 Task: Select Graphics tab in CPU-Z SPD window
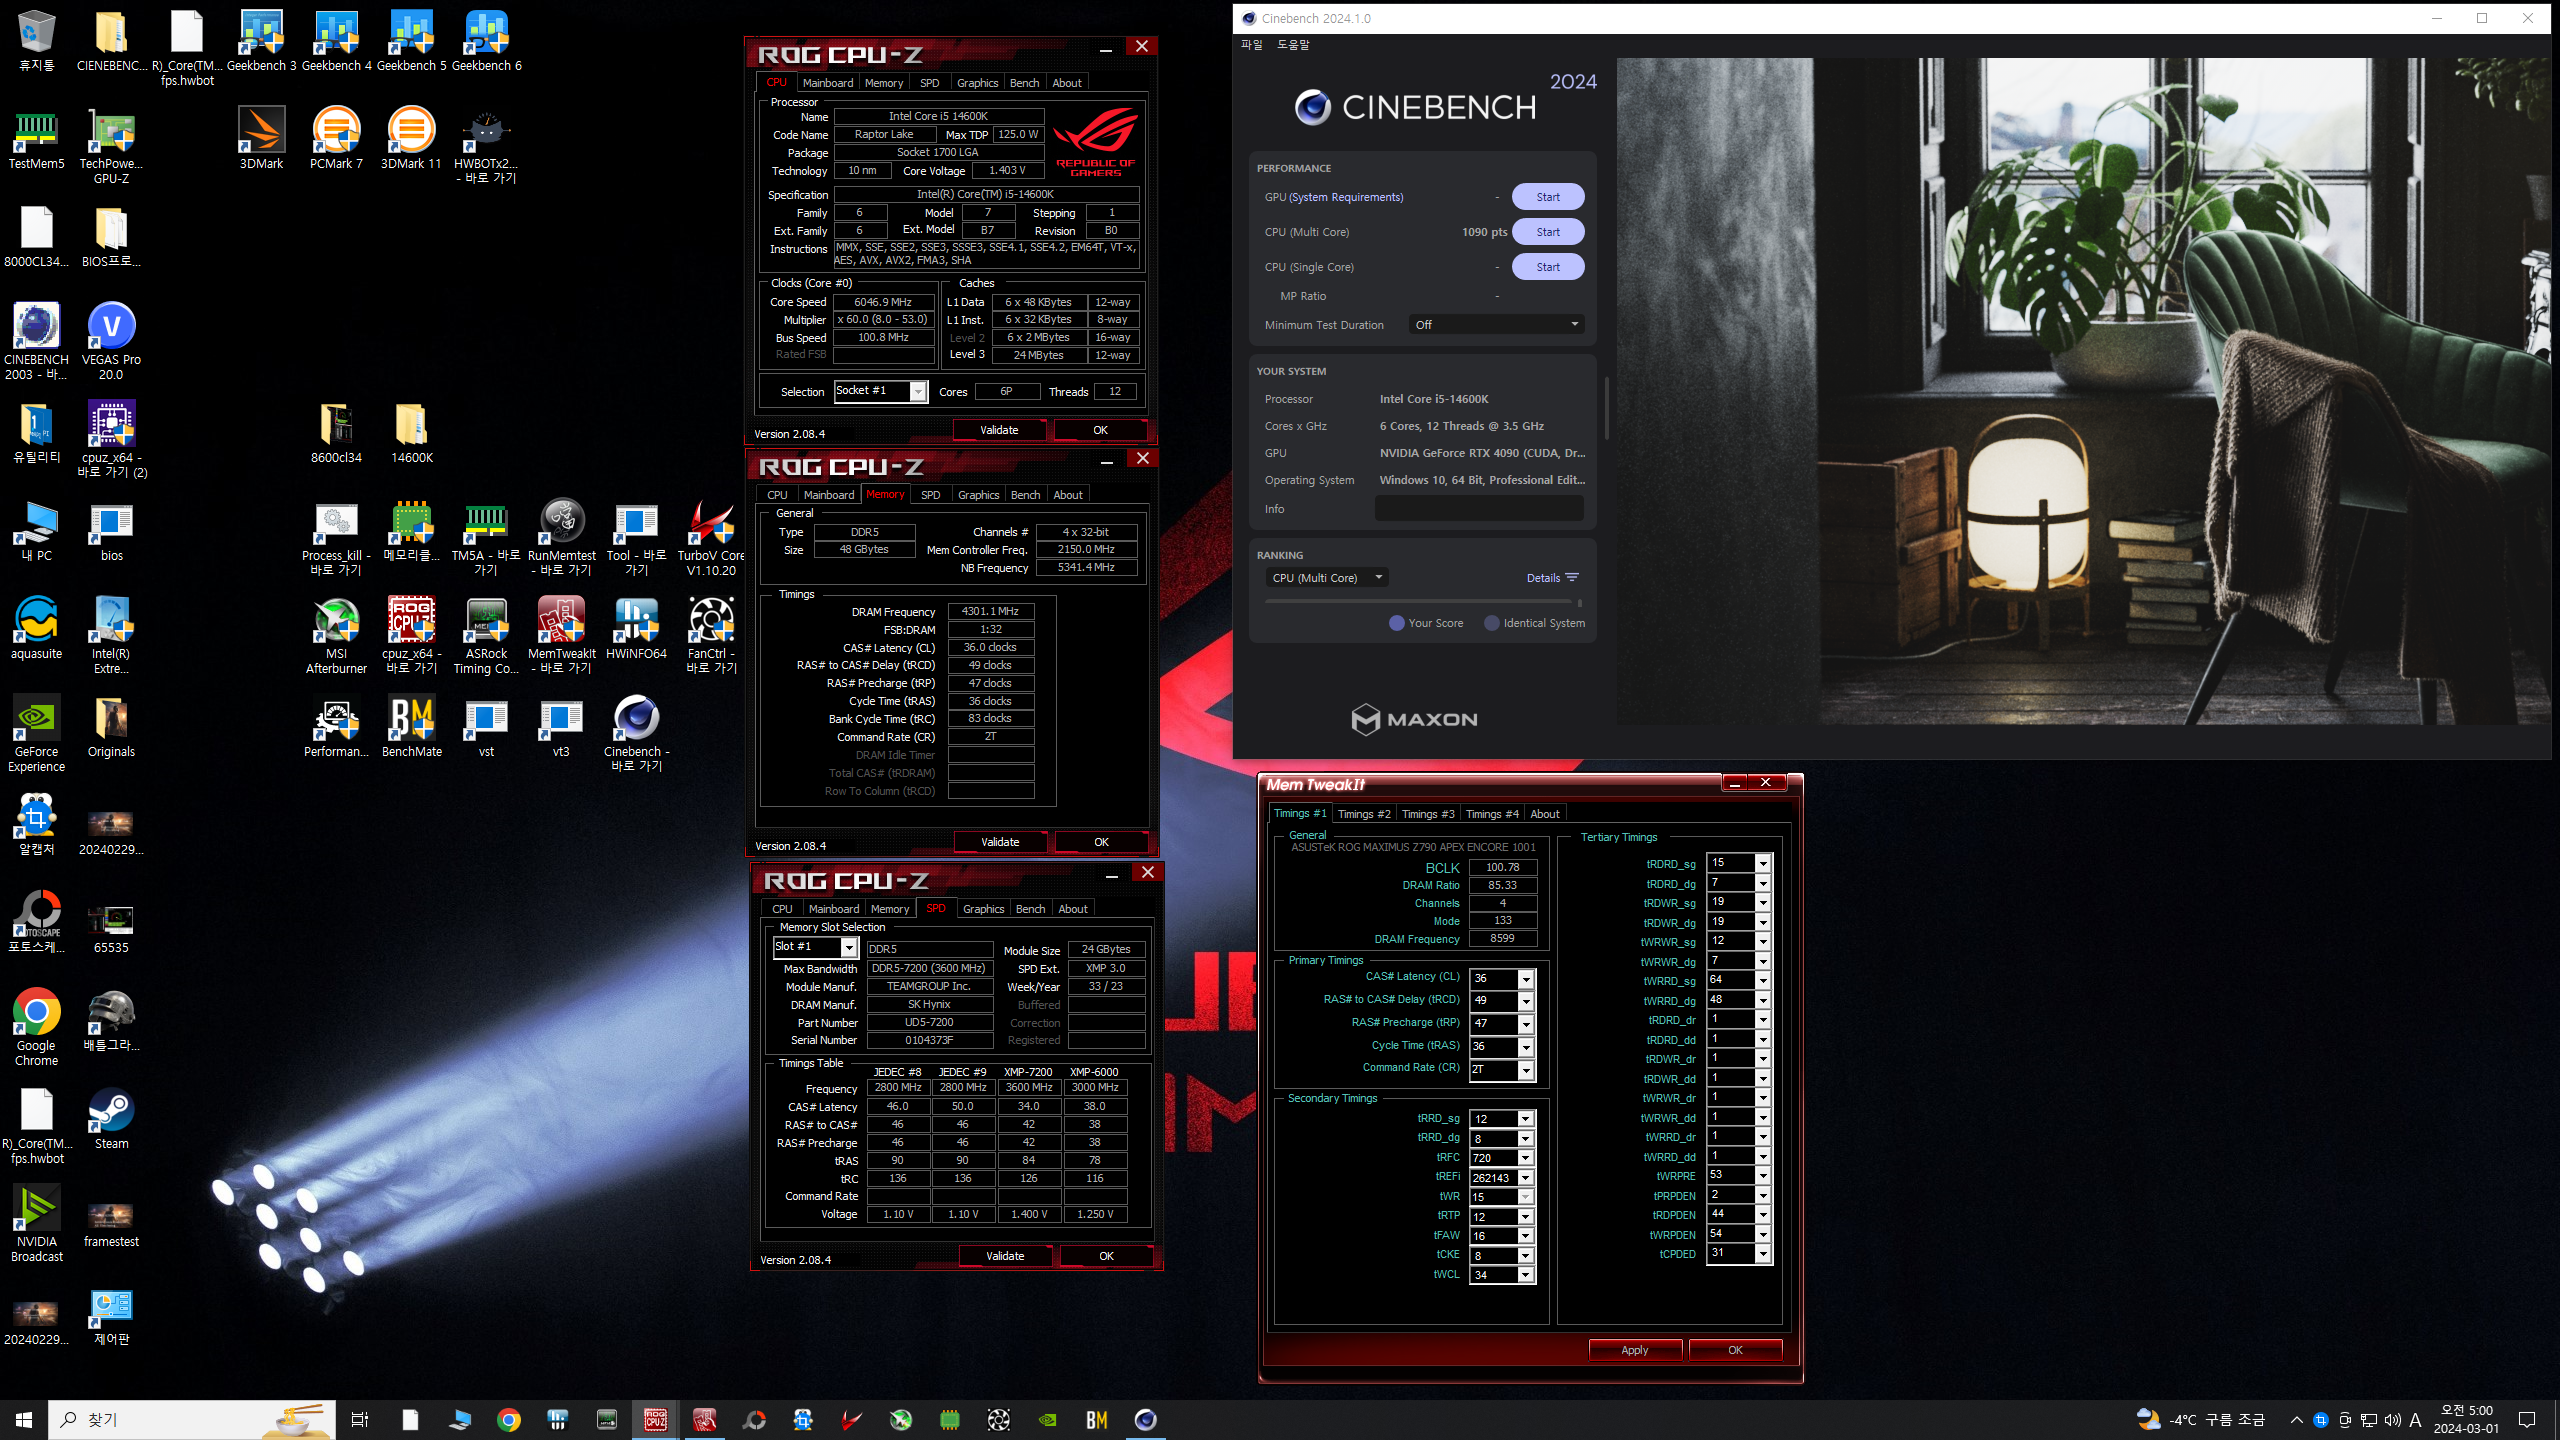pyautogui.click(x=983, y=909)
